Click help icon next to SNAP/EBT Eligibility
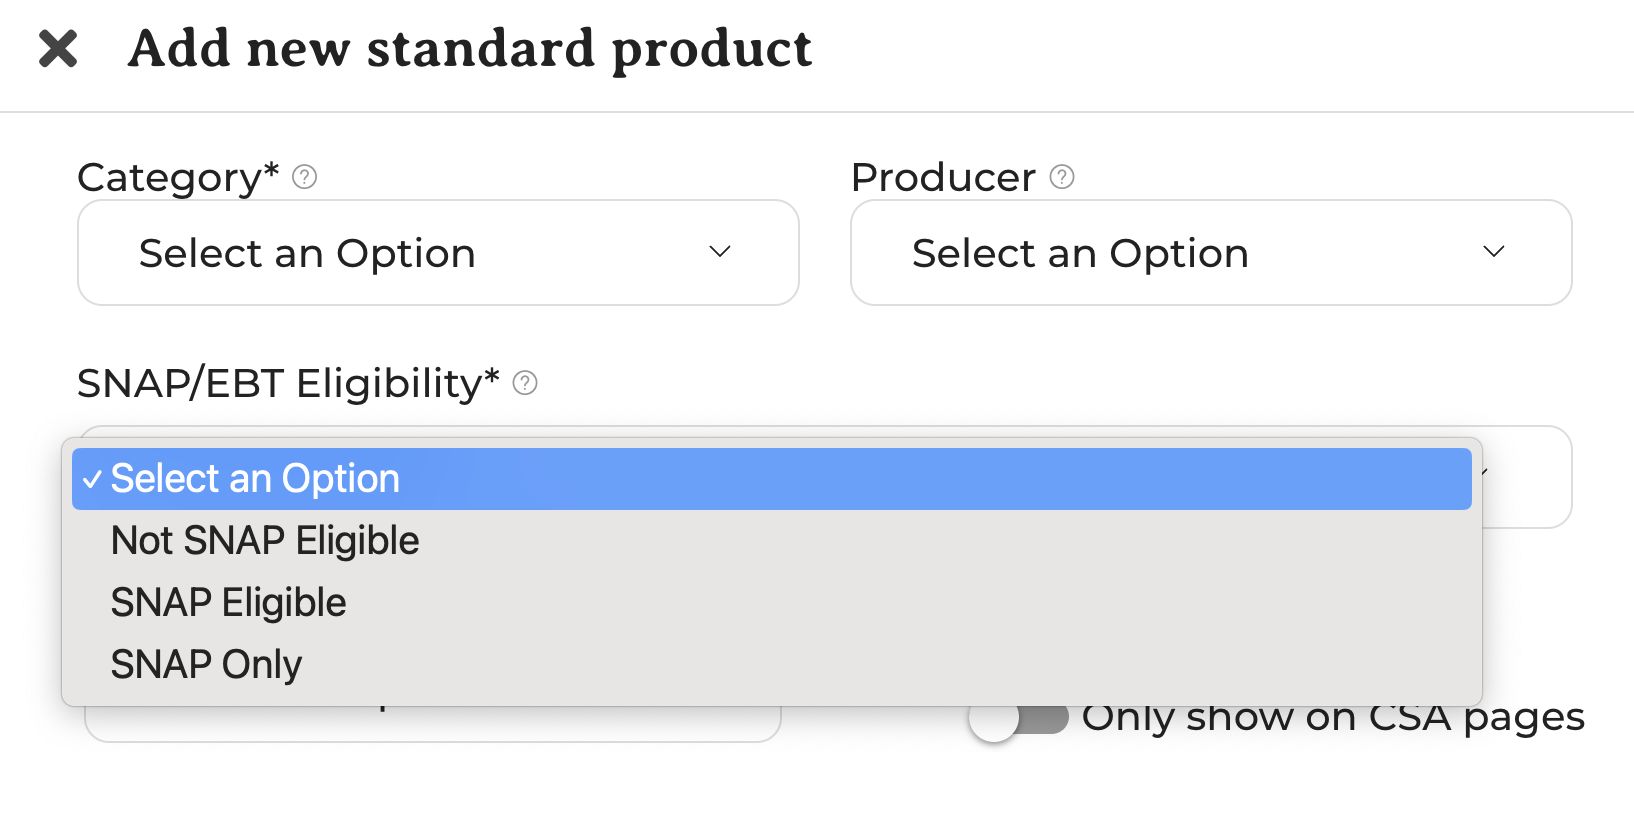Image resolution: width=1634 pixels, height=830 pixels. click(525, 383)
